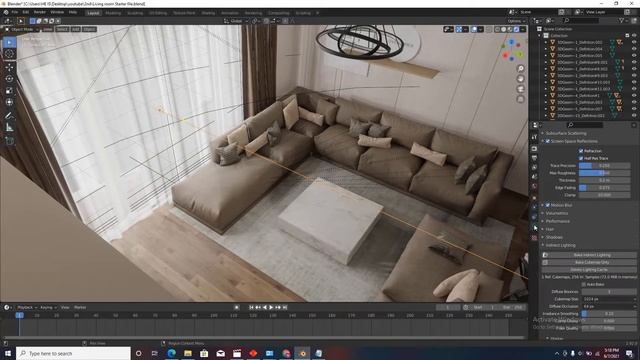Toggle the camera view icon
Image resolution: width=640 pixels, height=360 pixels.
click(520, 89)
